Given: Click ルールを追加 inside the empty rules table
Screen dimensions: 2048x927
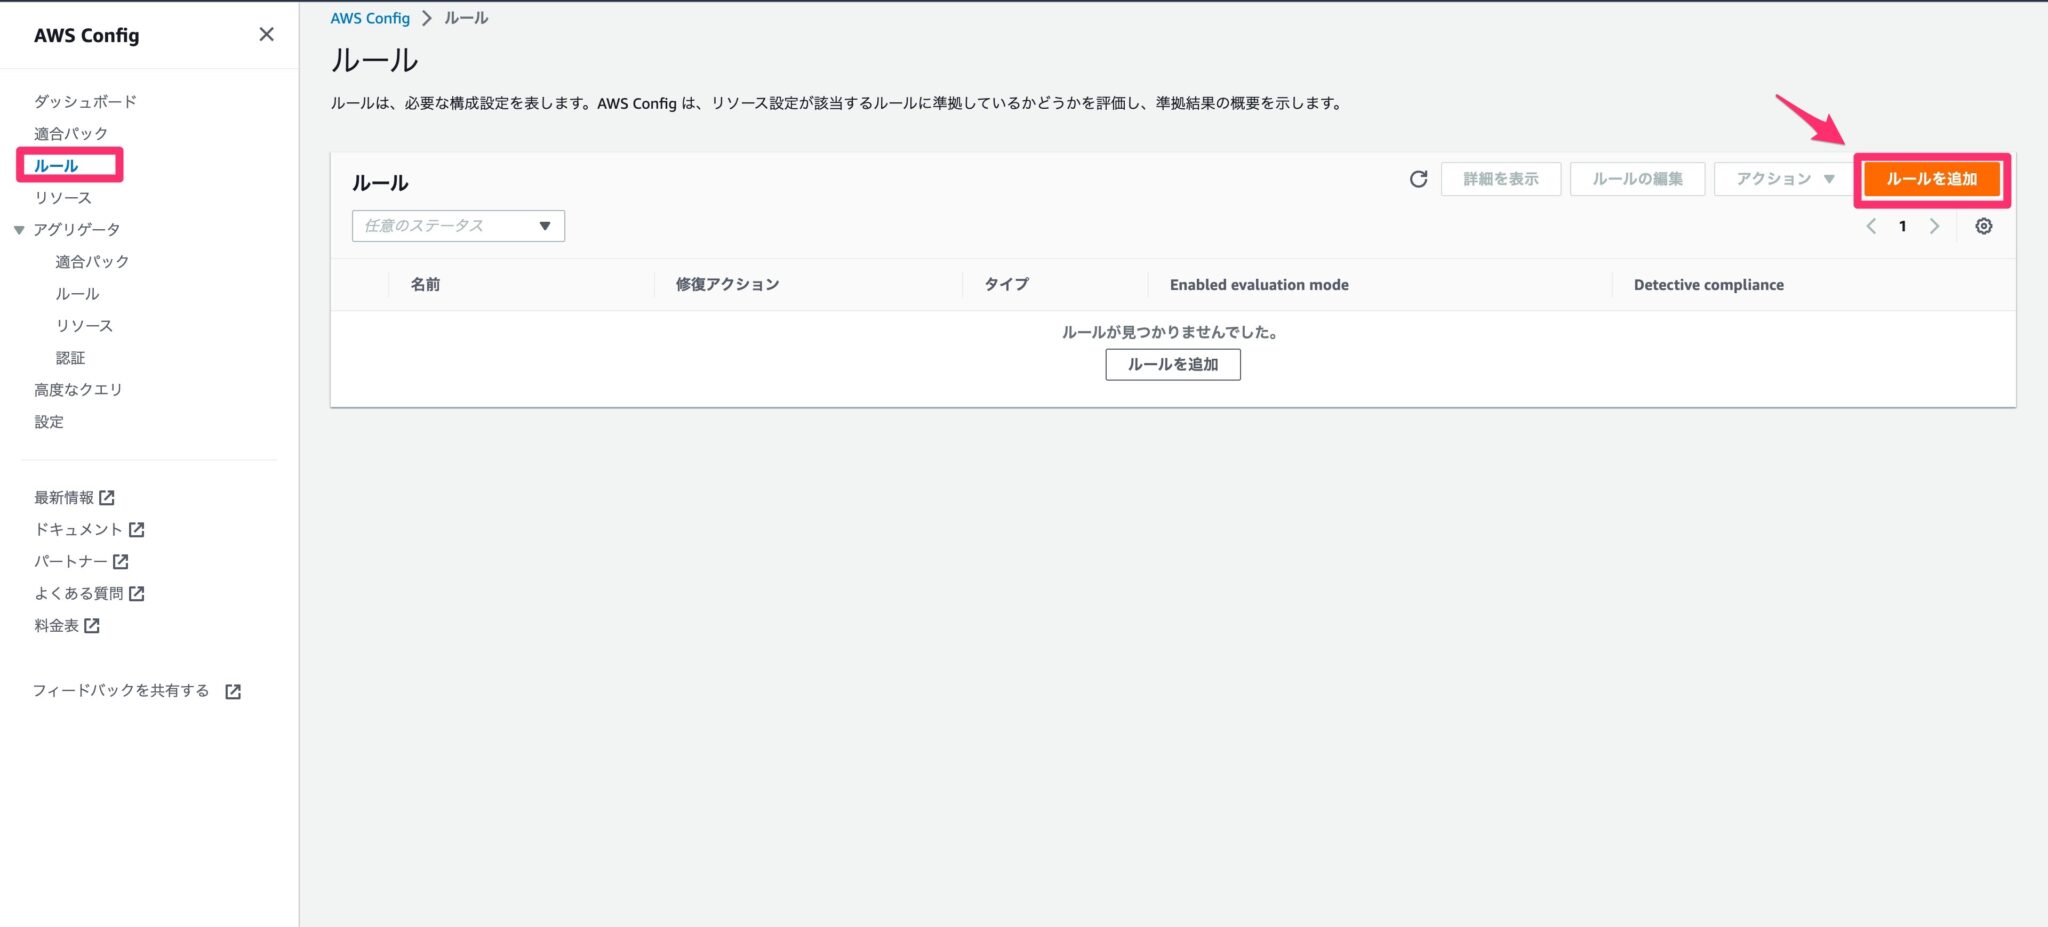Looking at the screenshot, I should point(1172,364).
